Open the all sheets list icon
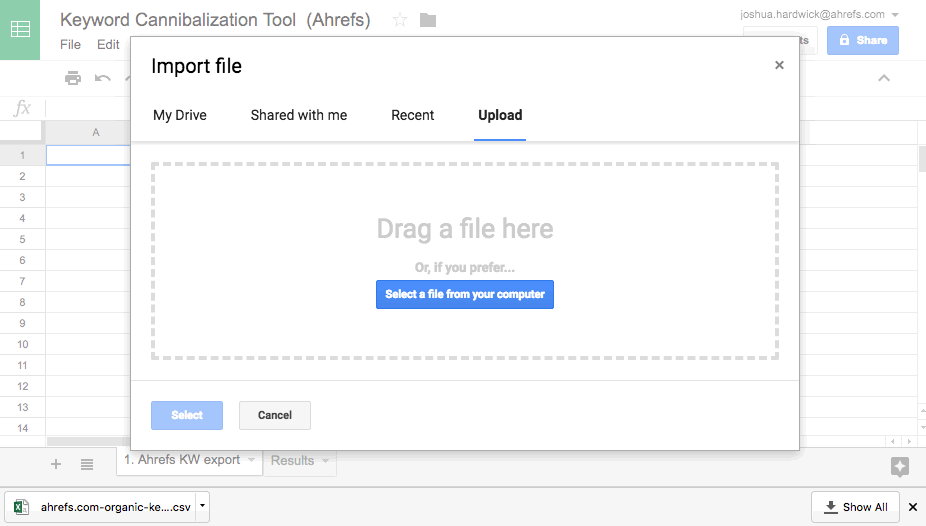This screenshot has width=926, height=526. click(87, 464)
